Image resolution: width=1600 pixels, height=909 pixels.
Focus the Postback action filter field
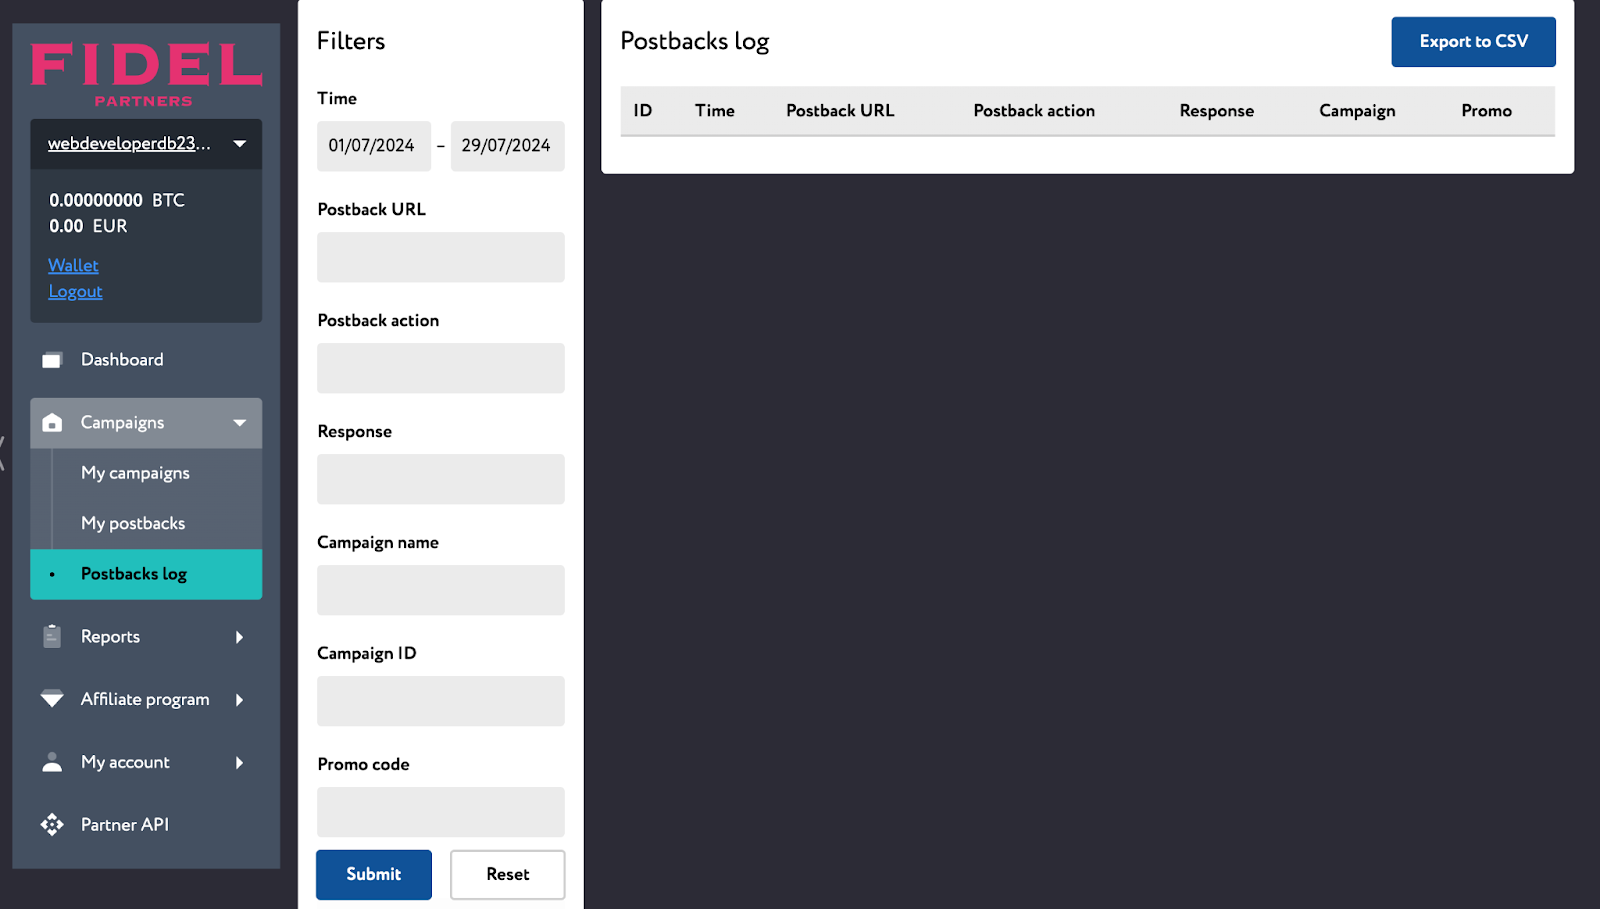[441, 368]
